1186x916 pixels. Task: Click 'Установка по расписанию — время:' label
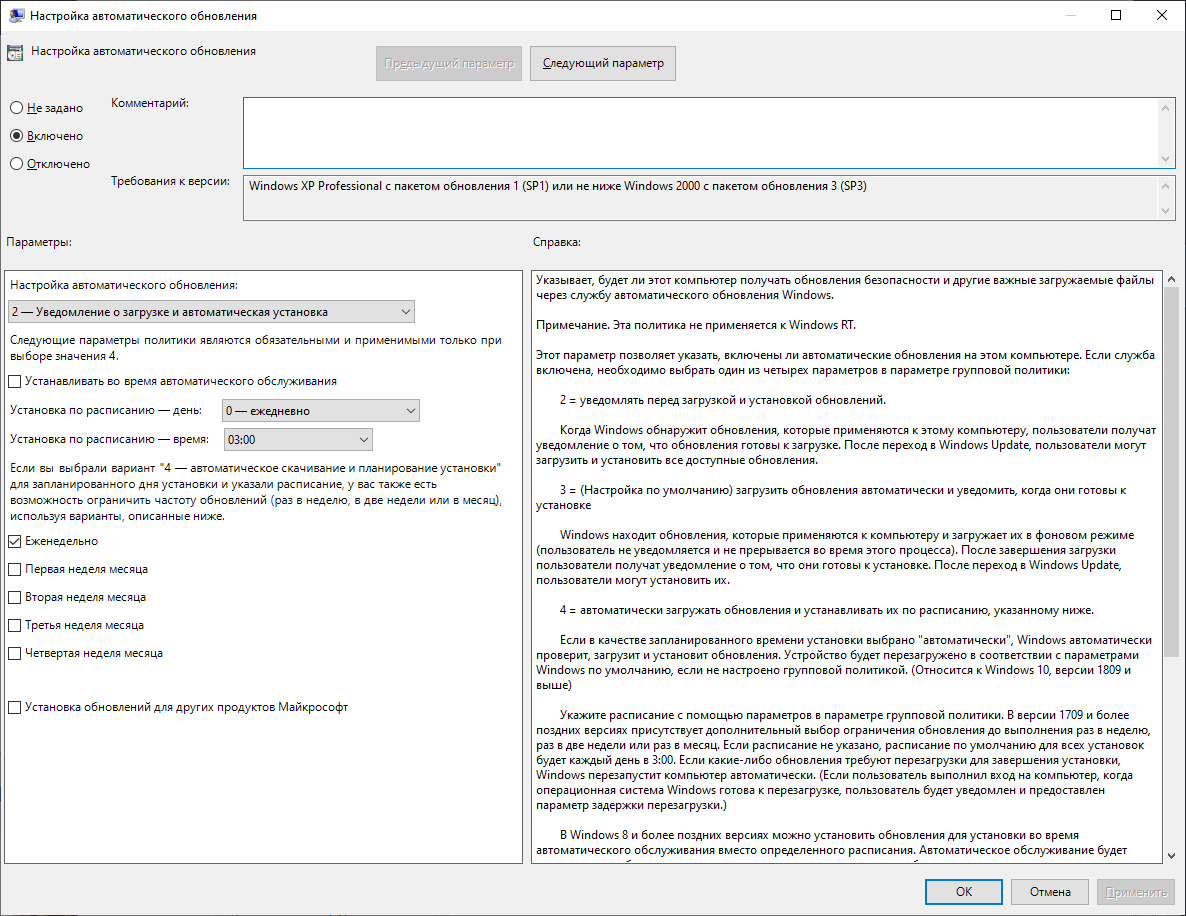[109, 439]
